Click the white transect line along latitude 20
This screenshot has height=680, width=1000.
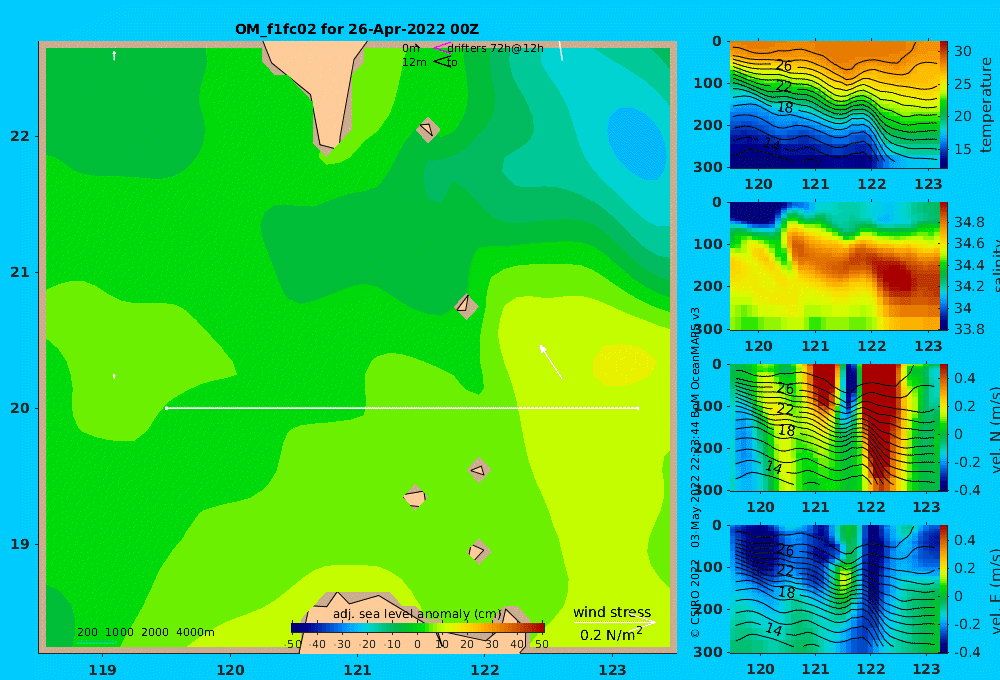[402, 408]
